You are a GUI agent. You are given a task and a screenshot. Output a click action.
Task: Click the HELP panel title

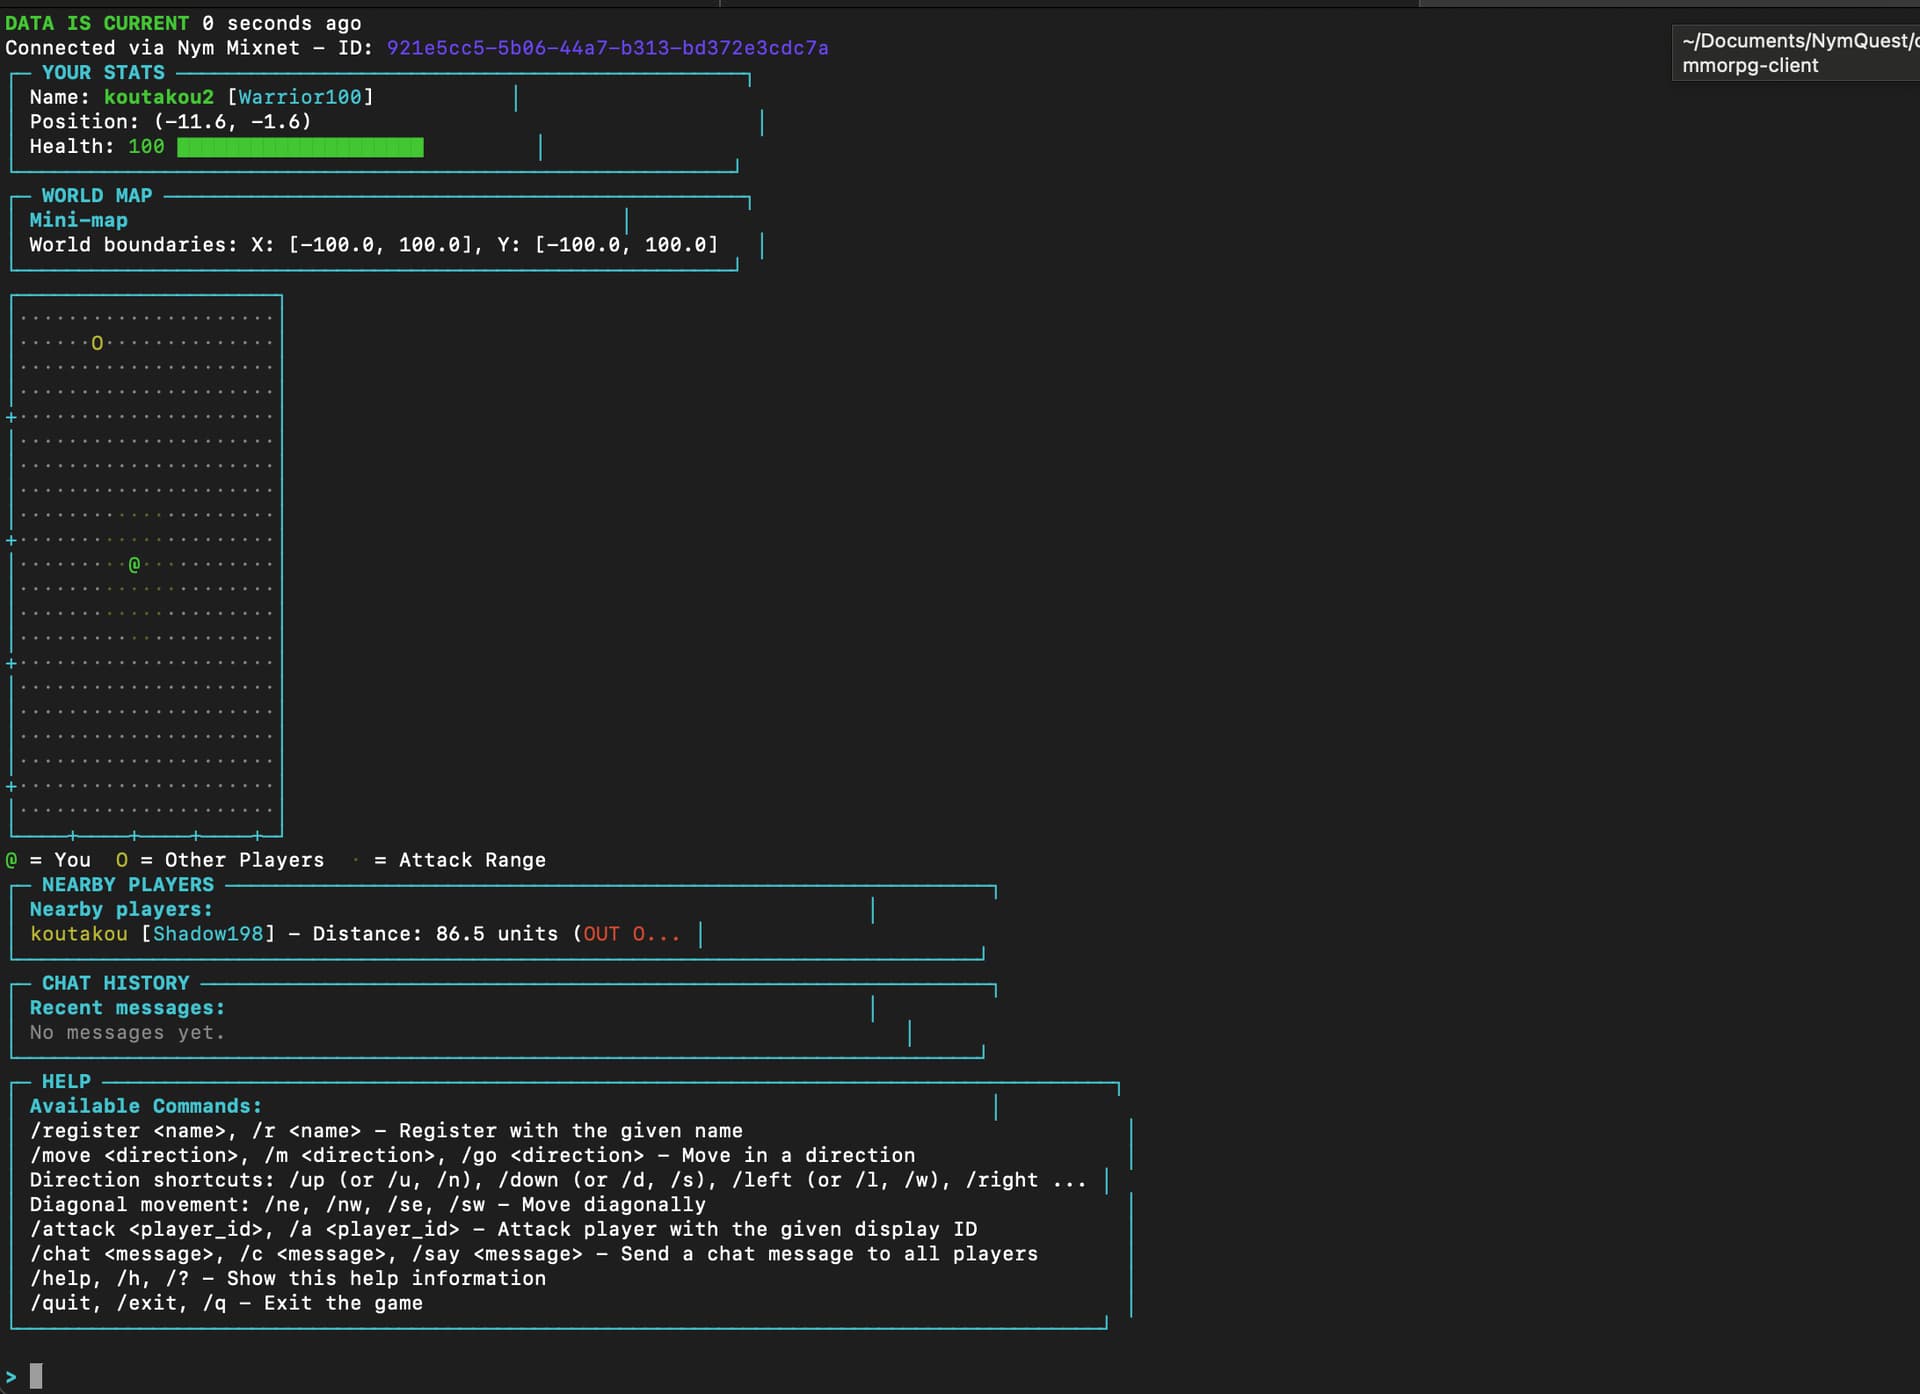click(x=66, y=1082)
